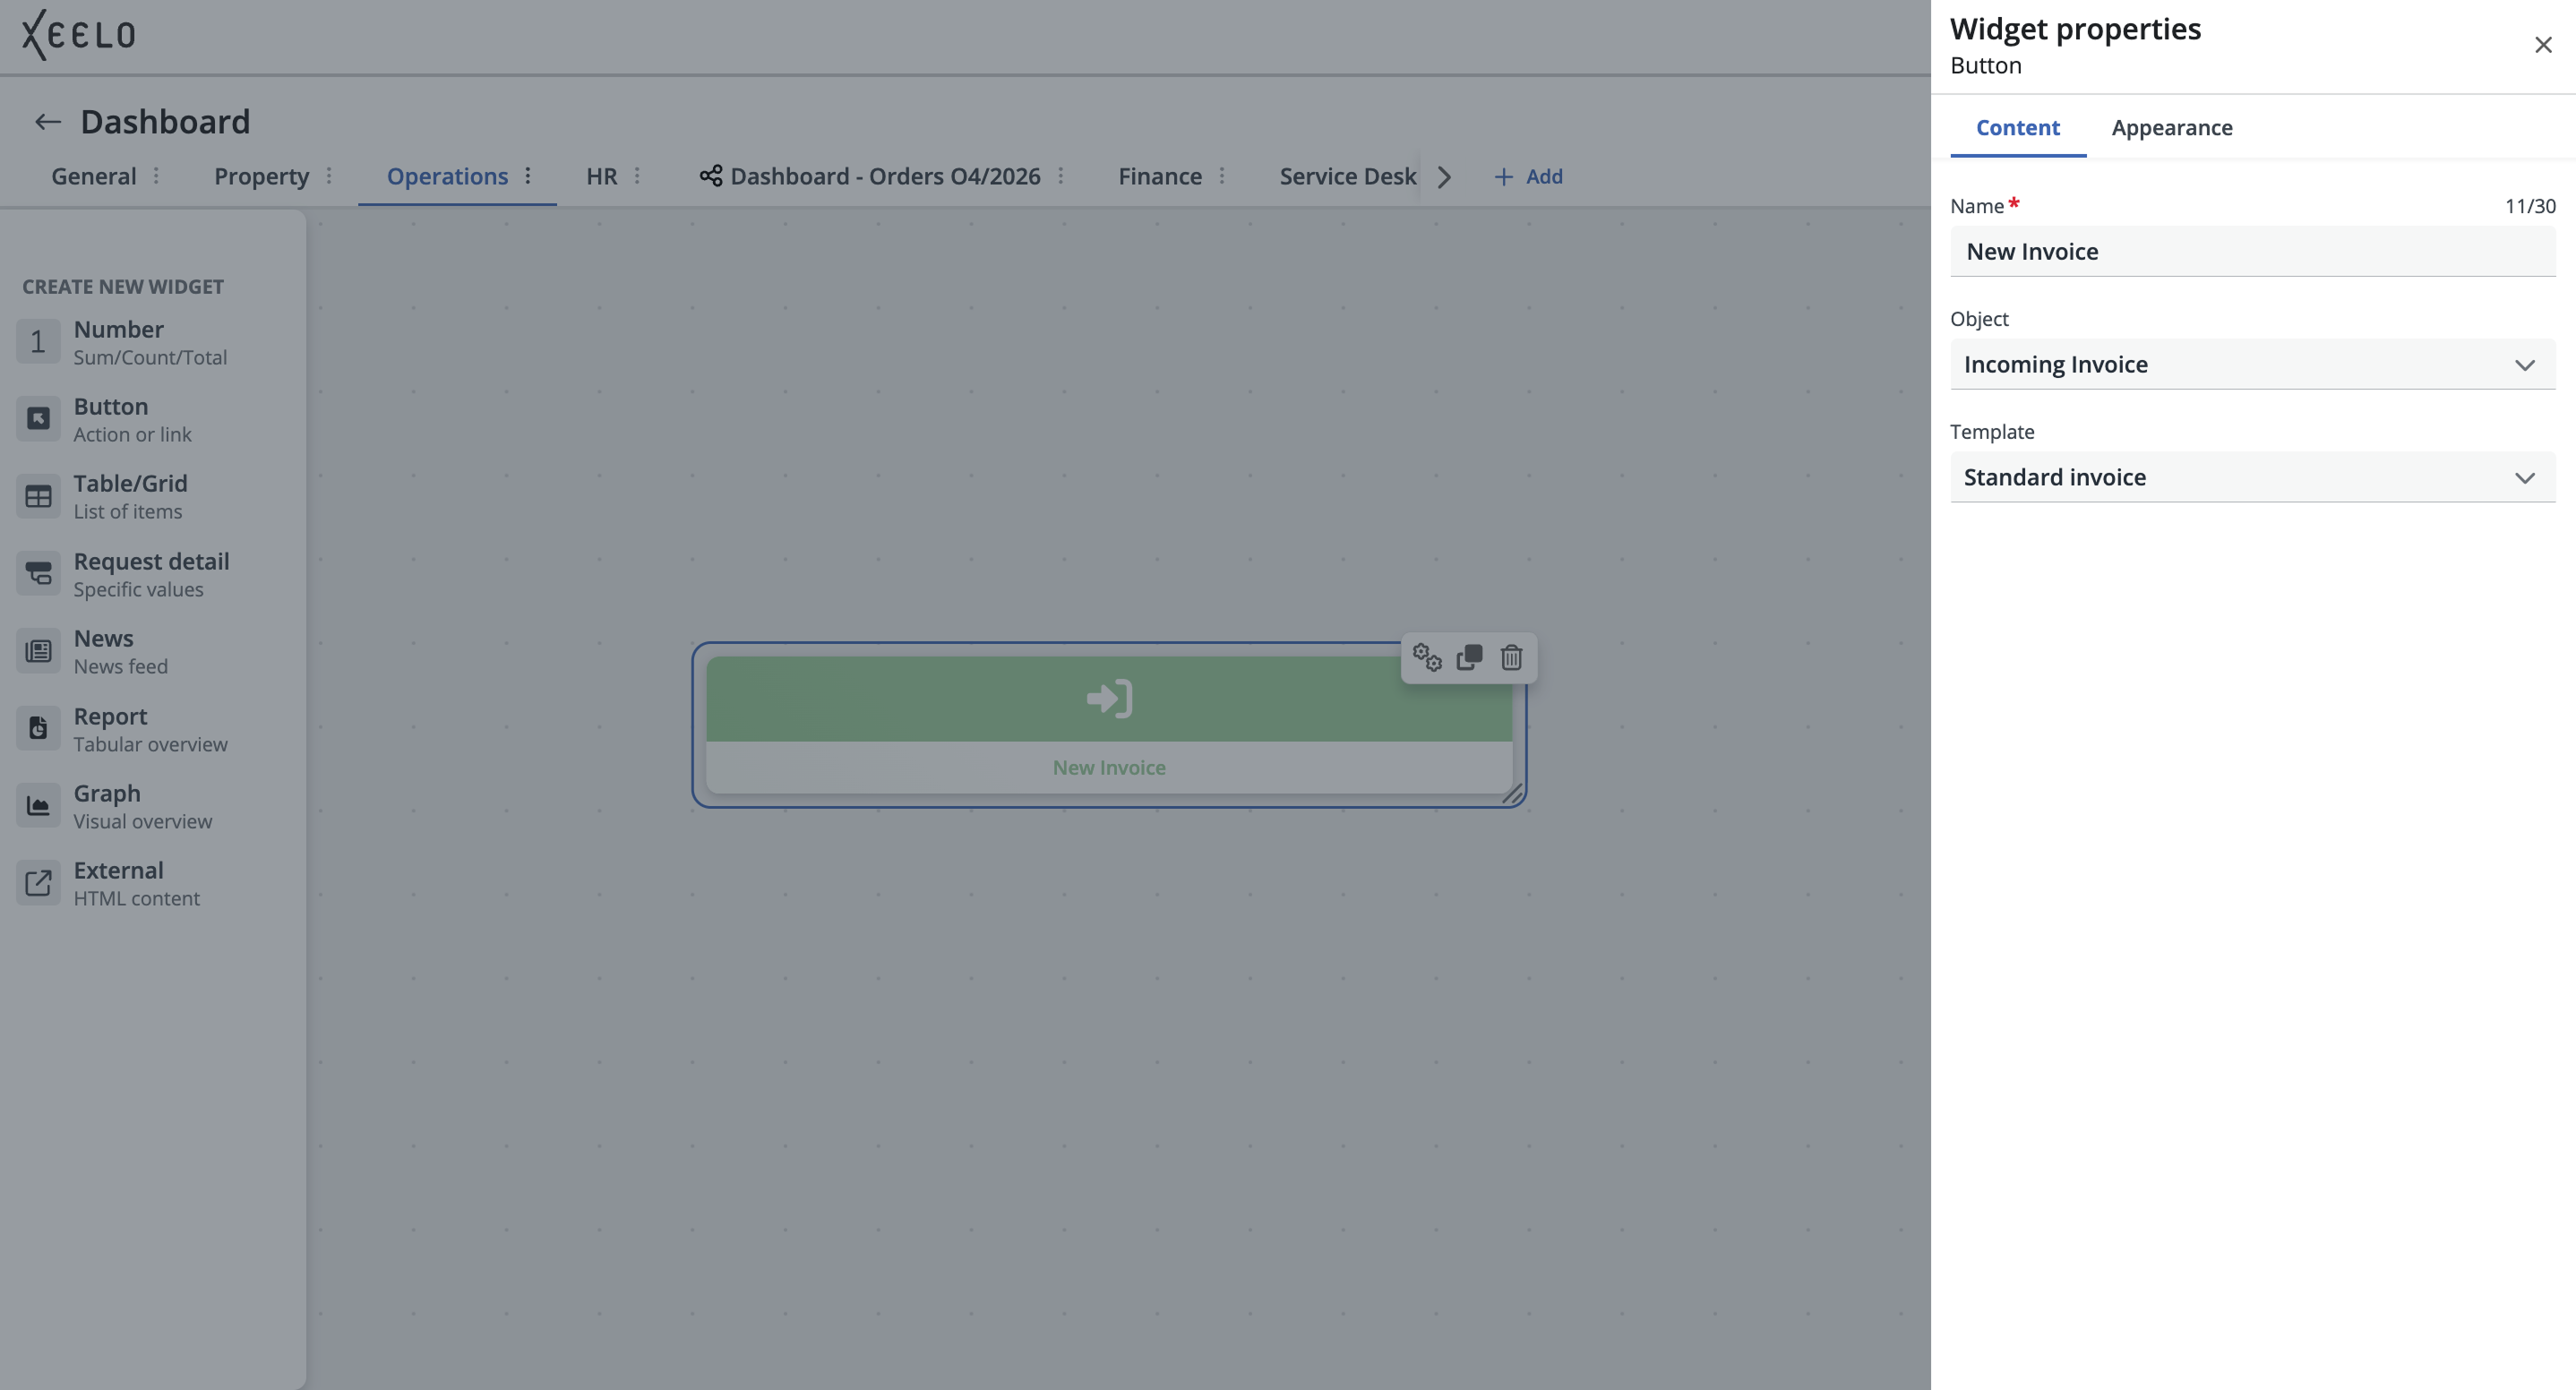This screenshot has width=2576, height=1390.
Task: Expand the Template dropdown
Action: (2252, 477)
